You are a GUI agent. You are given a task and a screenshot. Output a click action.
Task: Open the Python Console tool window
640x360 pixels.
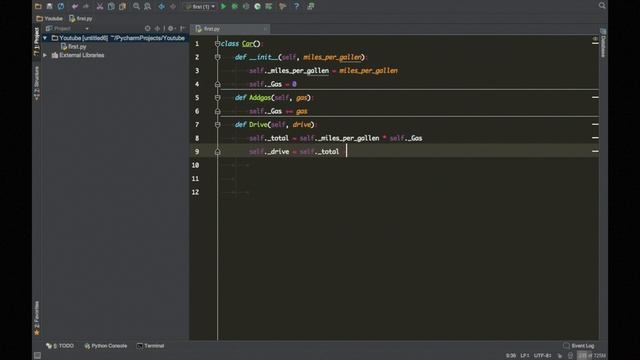pos(106,346)
